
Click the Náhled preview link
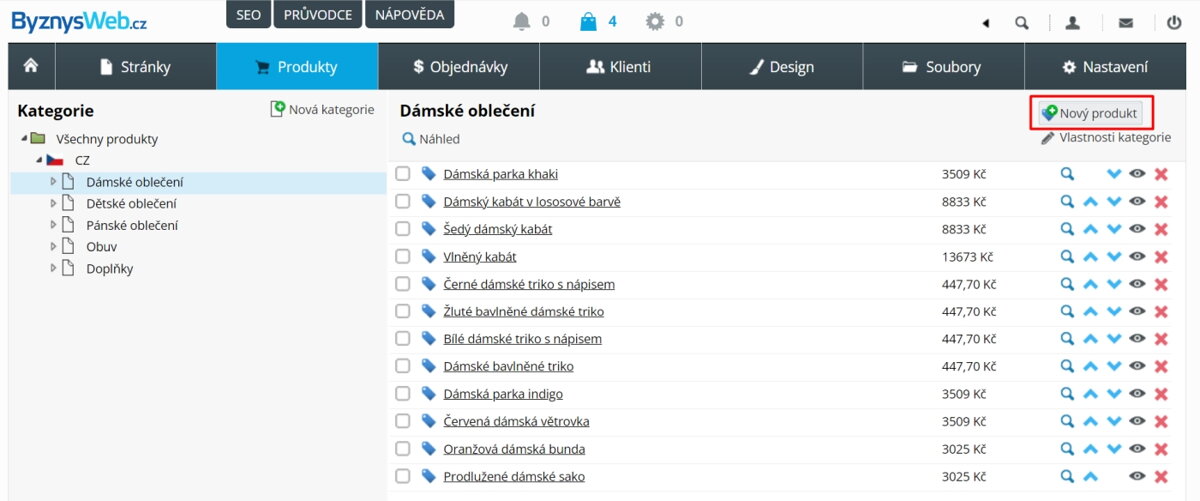click(x=431, y=139)
